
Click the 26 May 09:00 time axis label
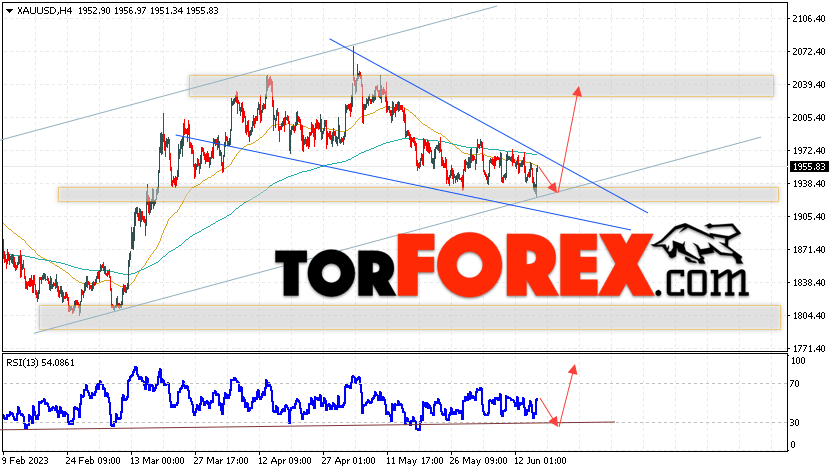tap(477, 460)
